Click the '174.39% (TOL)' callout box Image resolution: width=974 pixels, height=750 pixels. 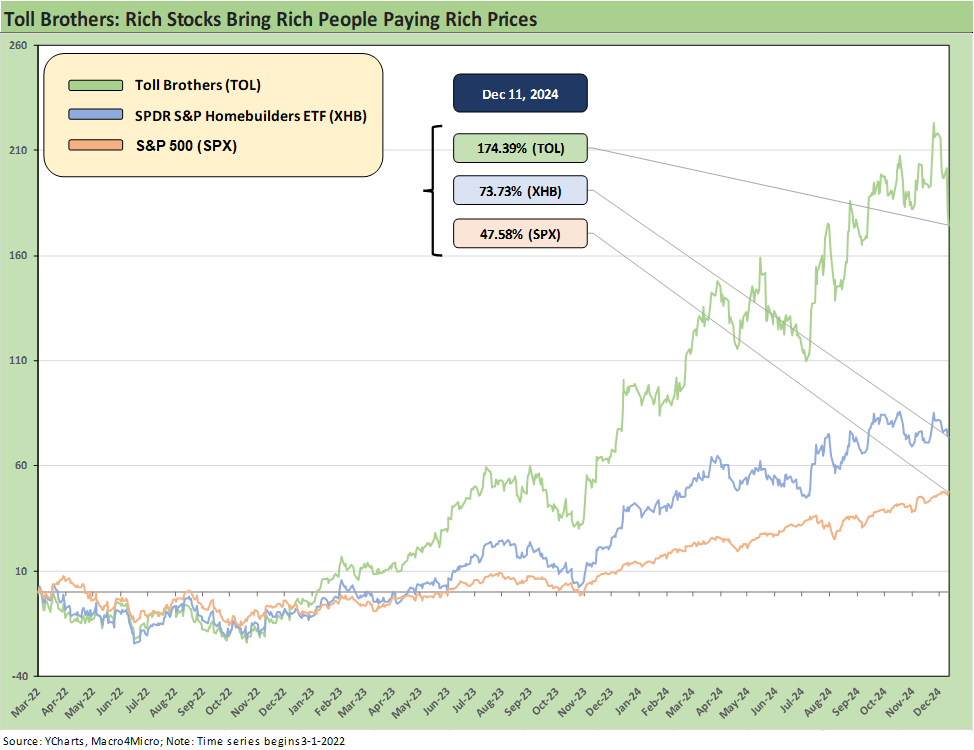pos(520,149)
